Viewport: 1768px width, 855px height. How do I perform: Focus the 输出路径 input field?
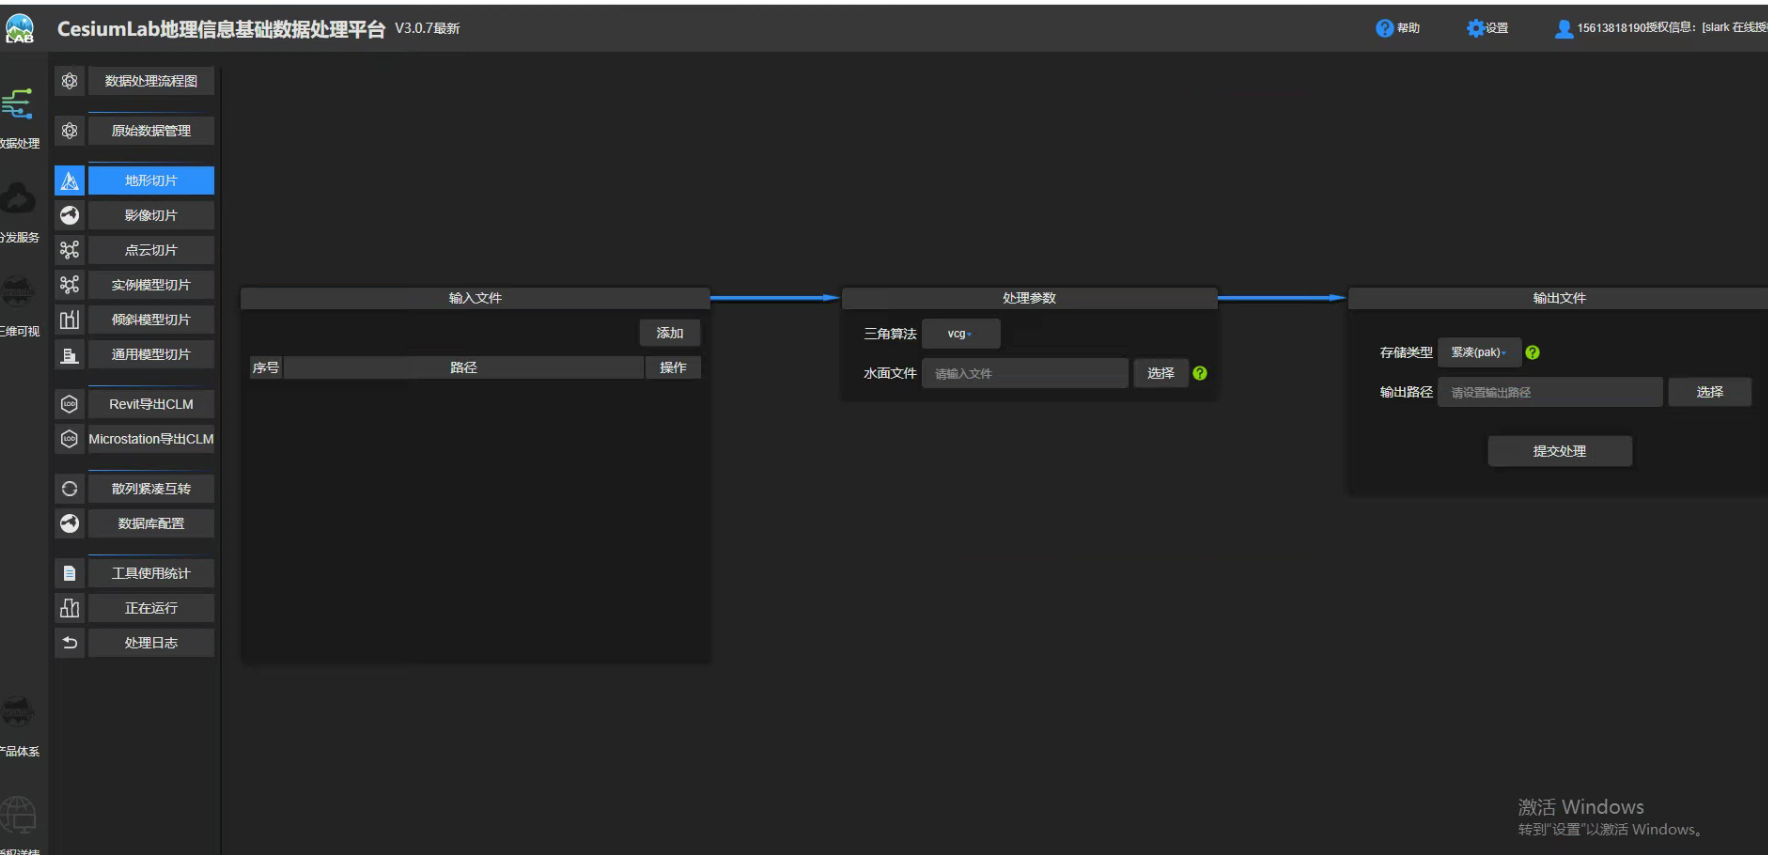tap(1550, 392)
